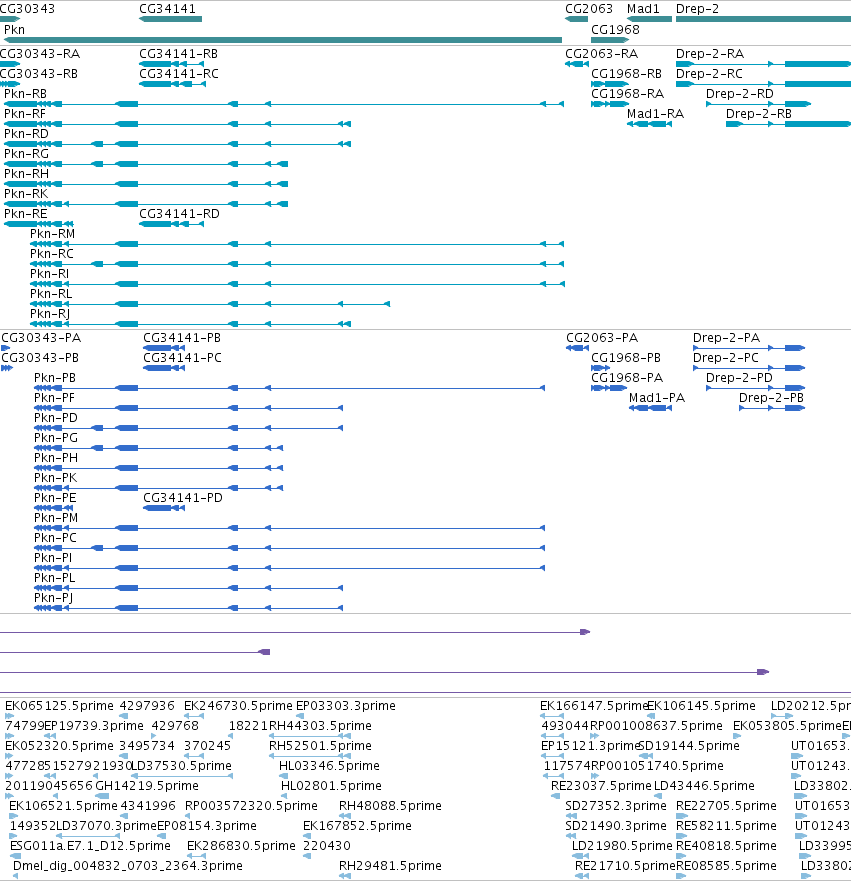The width and height of the screenshot is (851, 881).
Task: Open the Mad1-RA transcript label
Action: (x=656, y=113)
